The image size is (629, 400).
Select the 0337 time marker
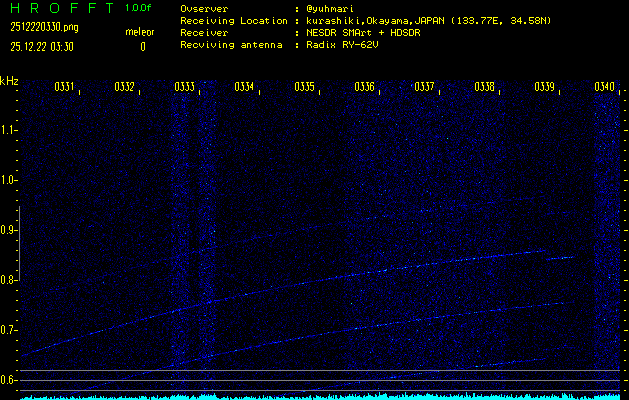(x=425, y=87)
